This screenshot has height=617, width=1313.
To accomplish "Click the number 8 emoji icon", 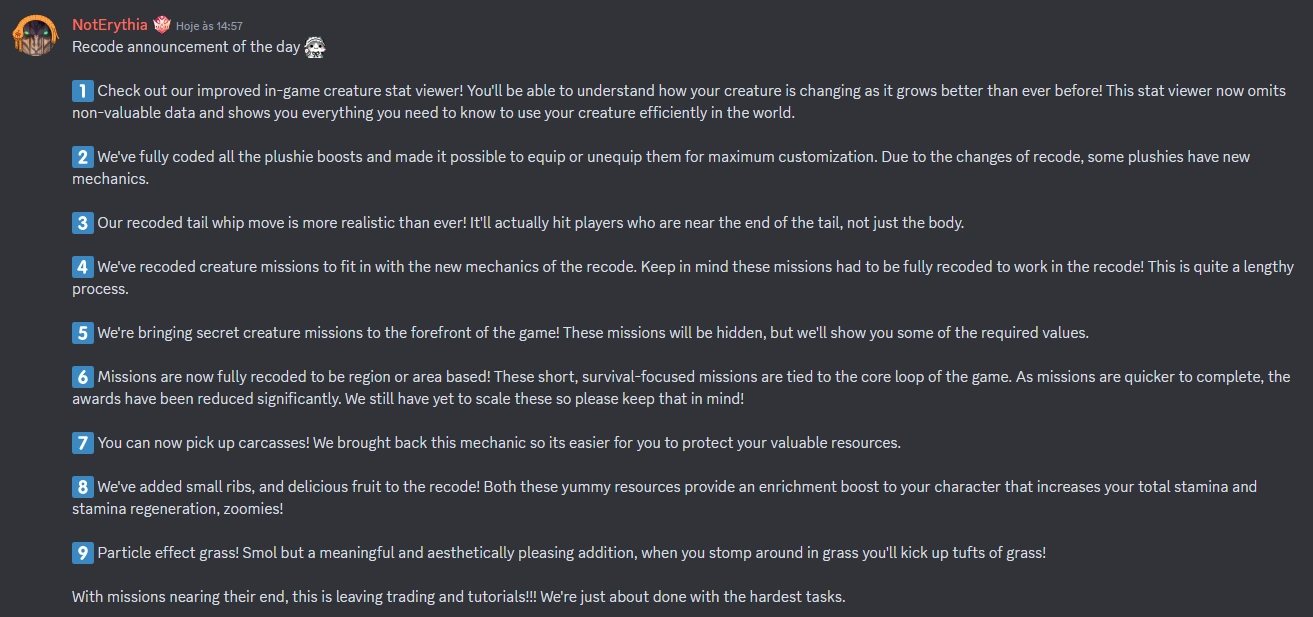I will [x=83, y=487].
